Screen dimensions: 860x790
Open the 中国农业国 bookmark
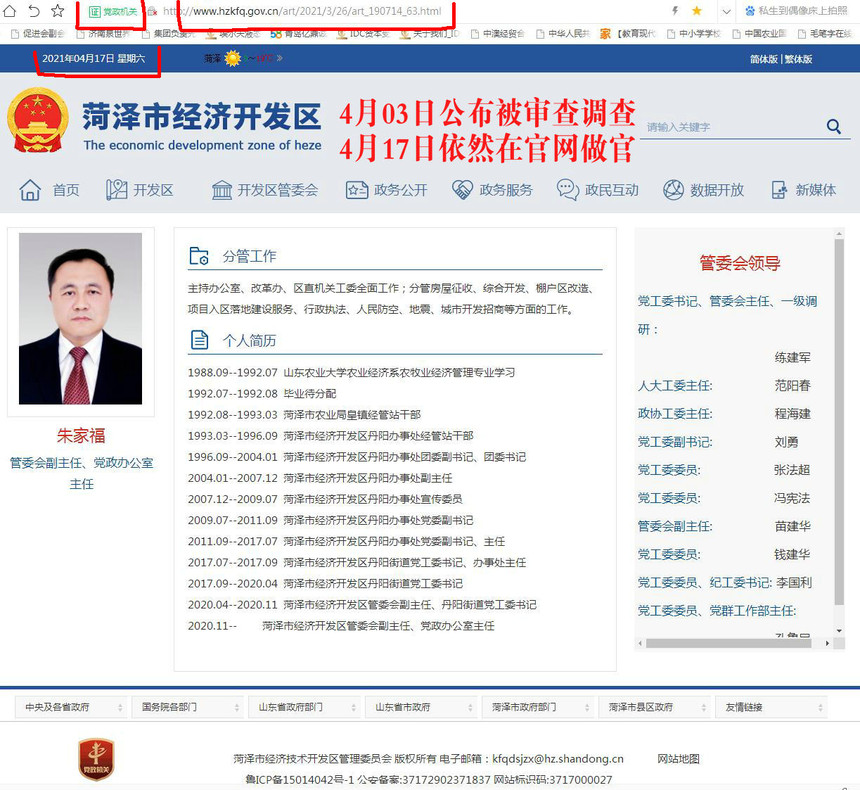[759, 34]
